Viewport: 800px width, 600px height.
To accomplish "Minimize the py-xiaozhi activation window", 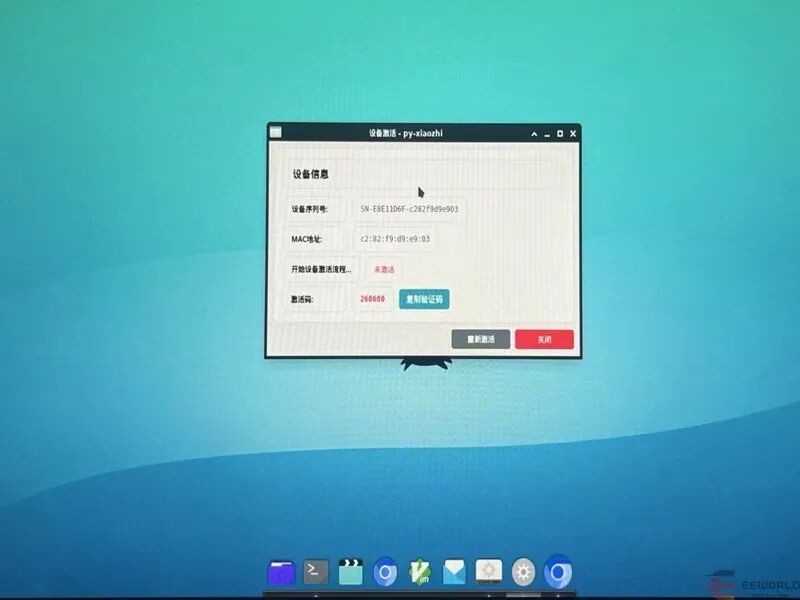I will pos(547,134).
